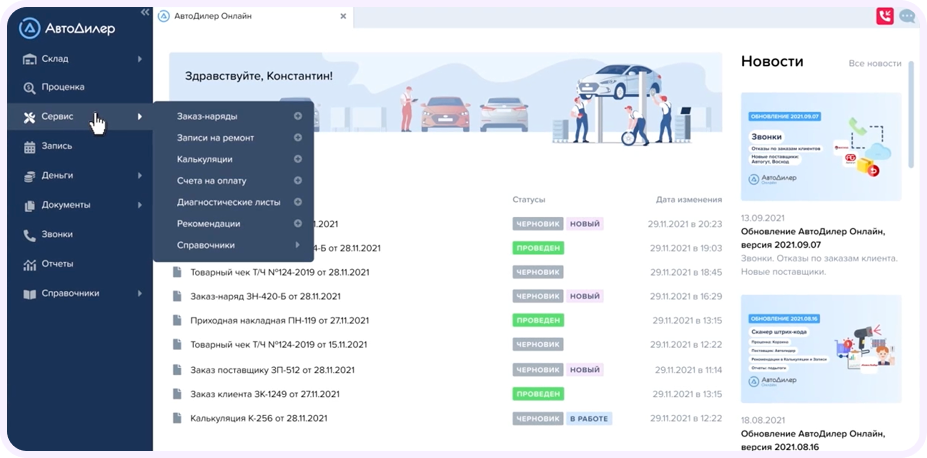Collapse the sidebar with double-chevron icon
The image size is (927, 458).
click(x=145, y=12)
